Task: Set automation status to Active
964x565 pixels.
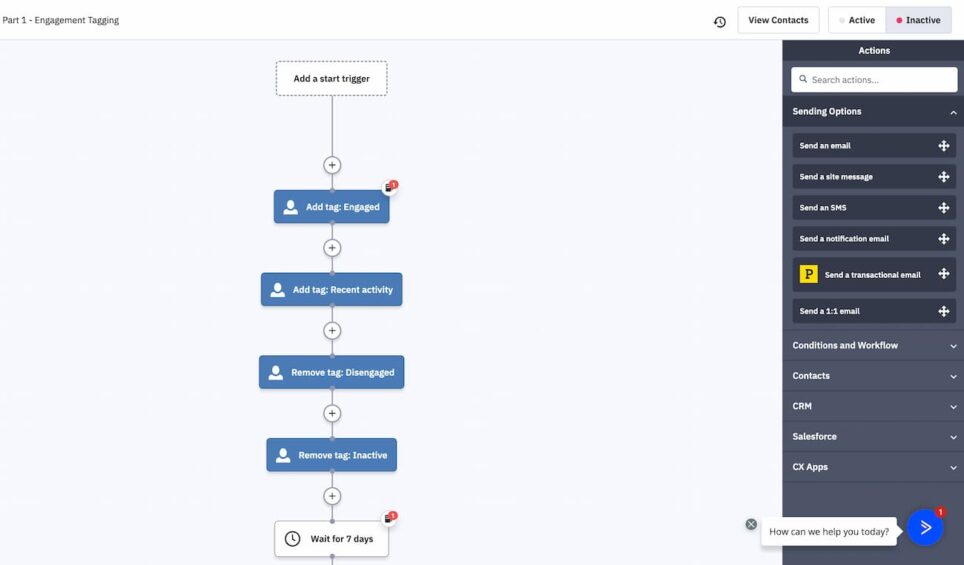Action: tap(857, 20)
